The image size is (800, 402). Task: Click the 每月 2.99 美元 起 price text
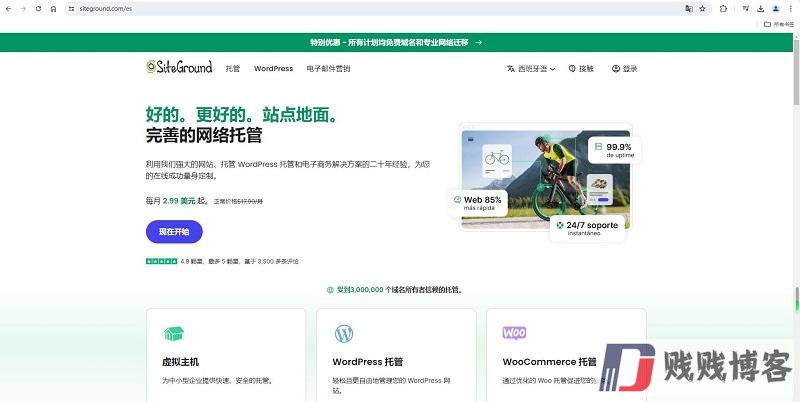[177, 201]
